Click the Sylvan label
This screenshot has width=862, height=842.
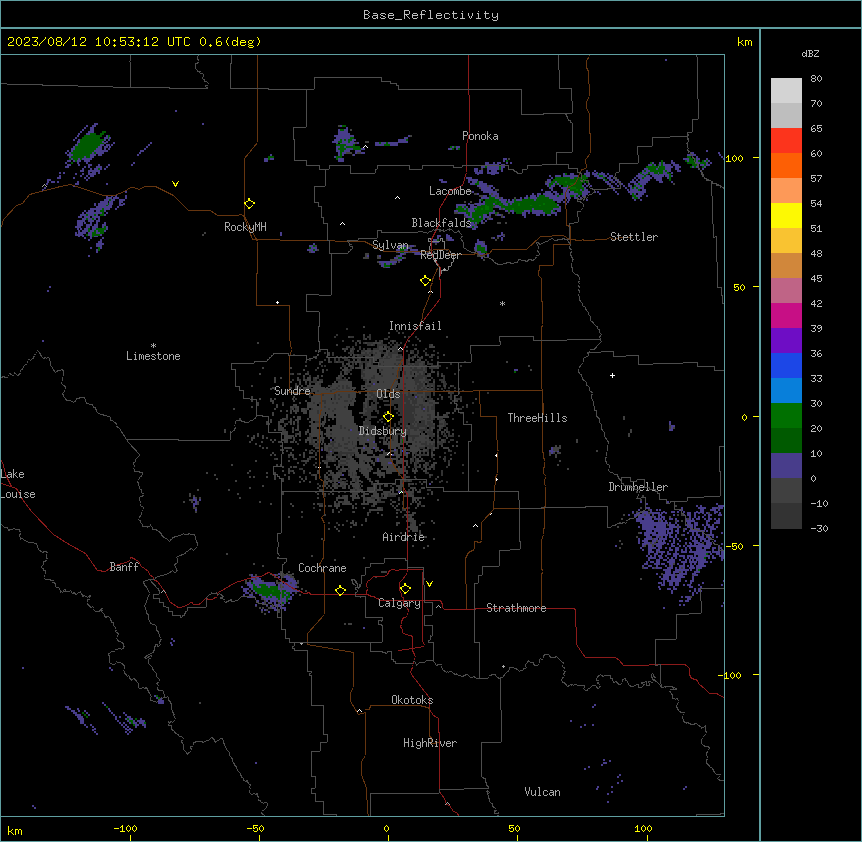(x=390, y=245)
